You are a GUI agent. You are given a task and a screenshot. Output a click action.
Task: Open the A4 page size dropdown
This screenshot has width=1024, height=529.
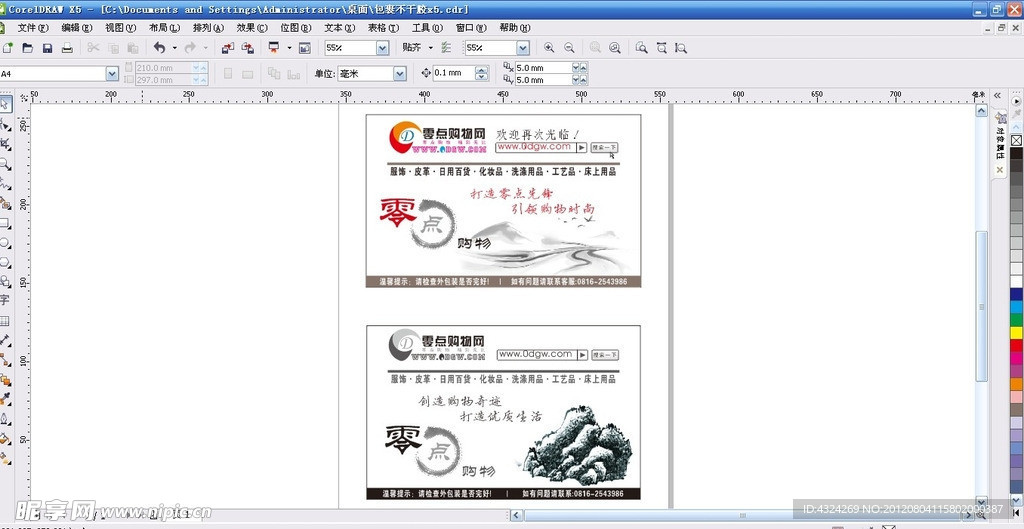point(112,74)
